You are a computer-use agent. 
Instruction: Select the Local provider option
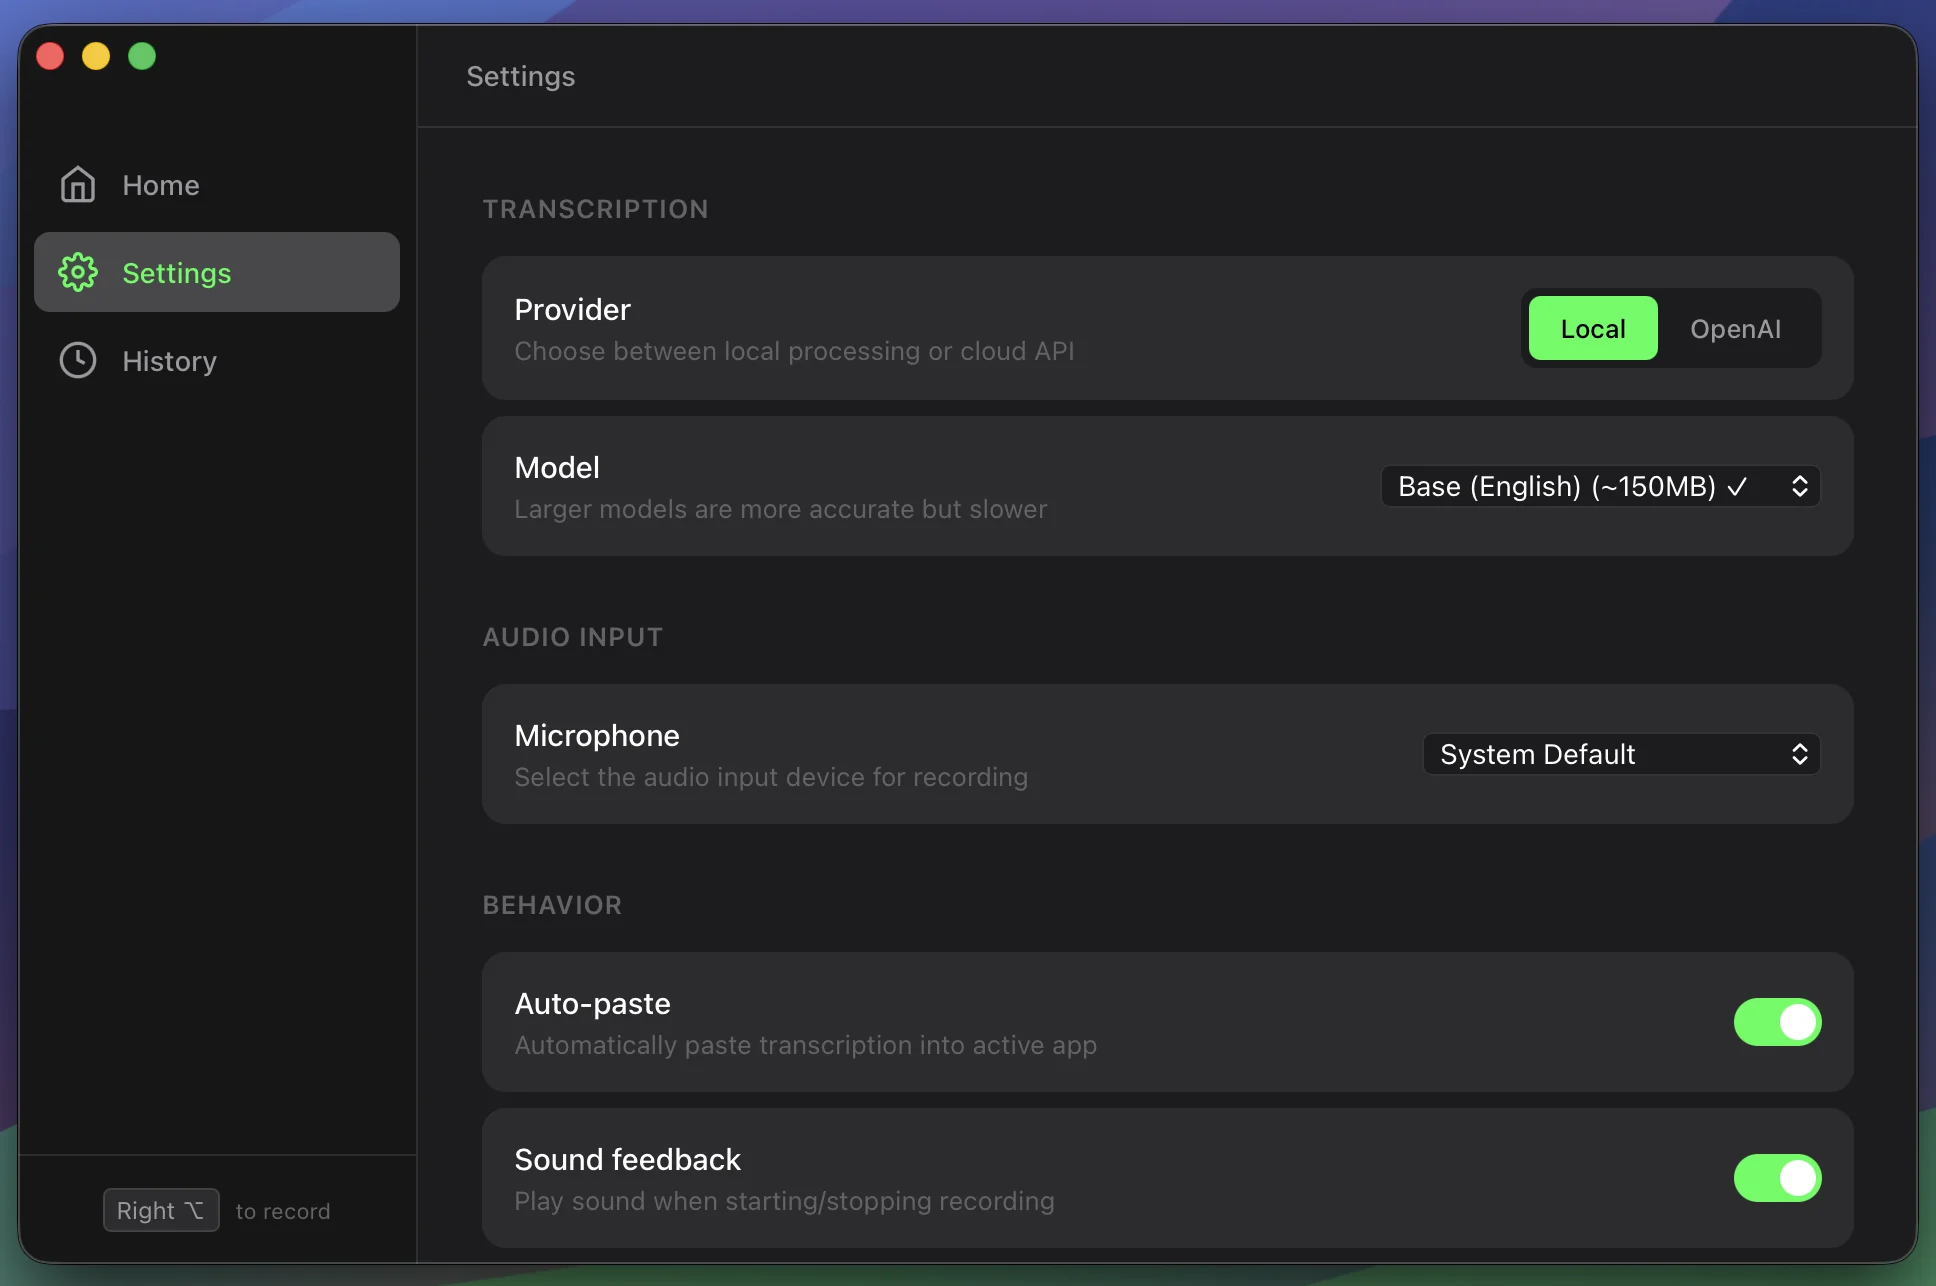coord(1593,329)
